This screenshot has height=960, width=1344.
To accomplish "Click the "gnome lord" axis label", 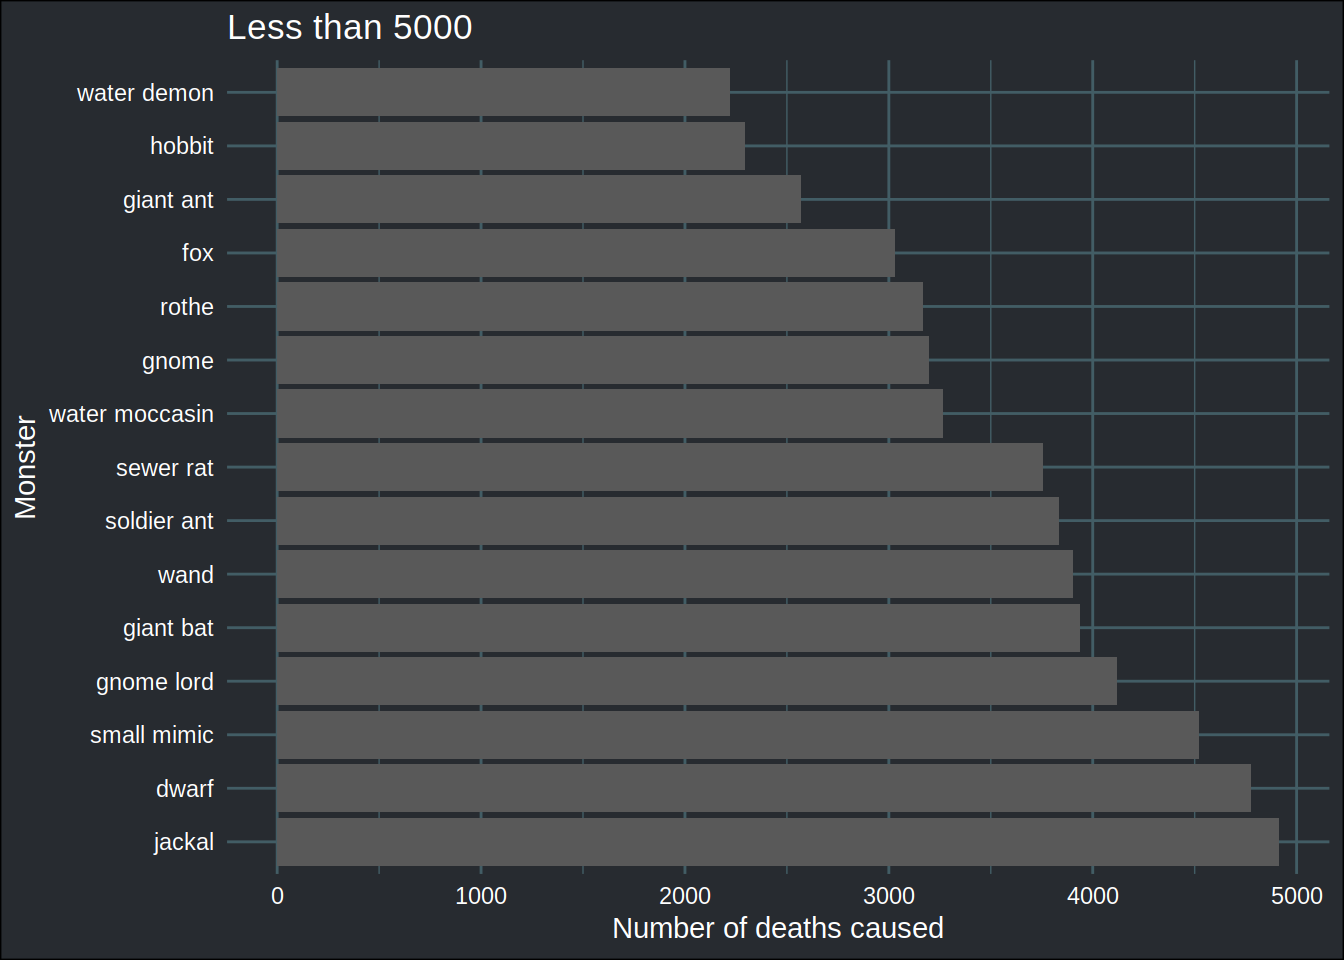I will click(x=155, y=682).
